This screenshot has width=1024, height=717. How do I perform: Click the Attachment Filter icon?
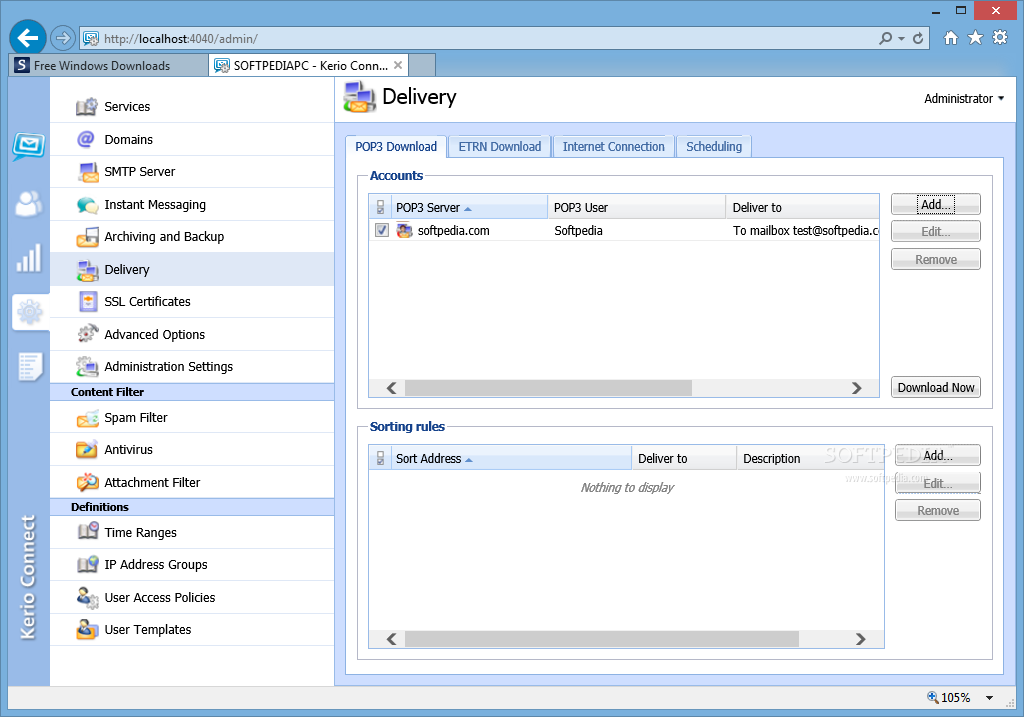tap(88, 483)
